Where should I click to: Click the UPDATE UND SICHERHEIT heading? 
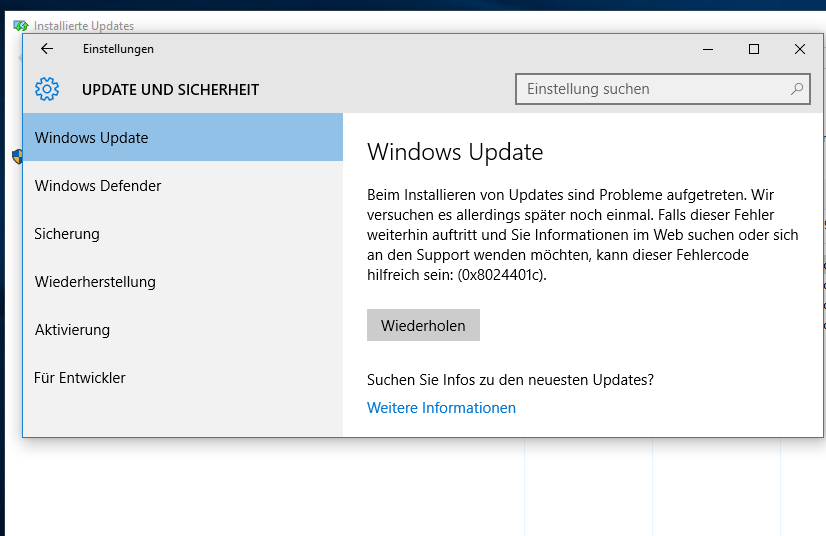(170, 90)
